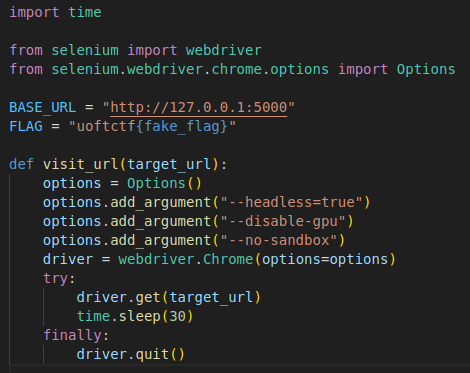This screenshot has width=470, height=373.
Task: Open the http://127.0.0.1:5000 link
Action: coord(199,107)
